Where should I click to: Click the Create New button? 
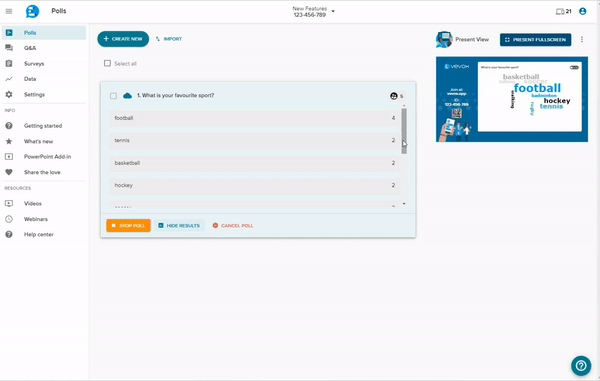click(123, 39)
